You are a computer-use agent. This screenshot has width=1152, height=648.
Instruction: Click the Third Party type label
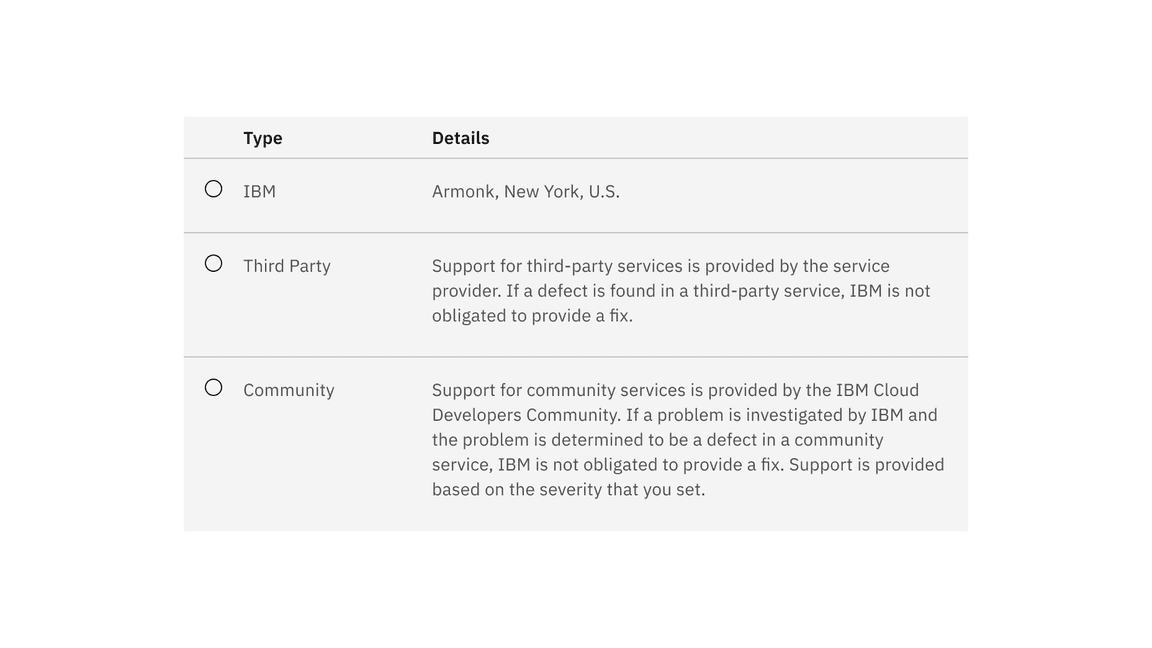(287, 266)
